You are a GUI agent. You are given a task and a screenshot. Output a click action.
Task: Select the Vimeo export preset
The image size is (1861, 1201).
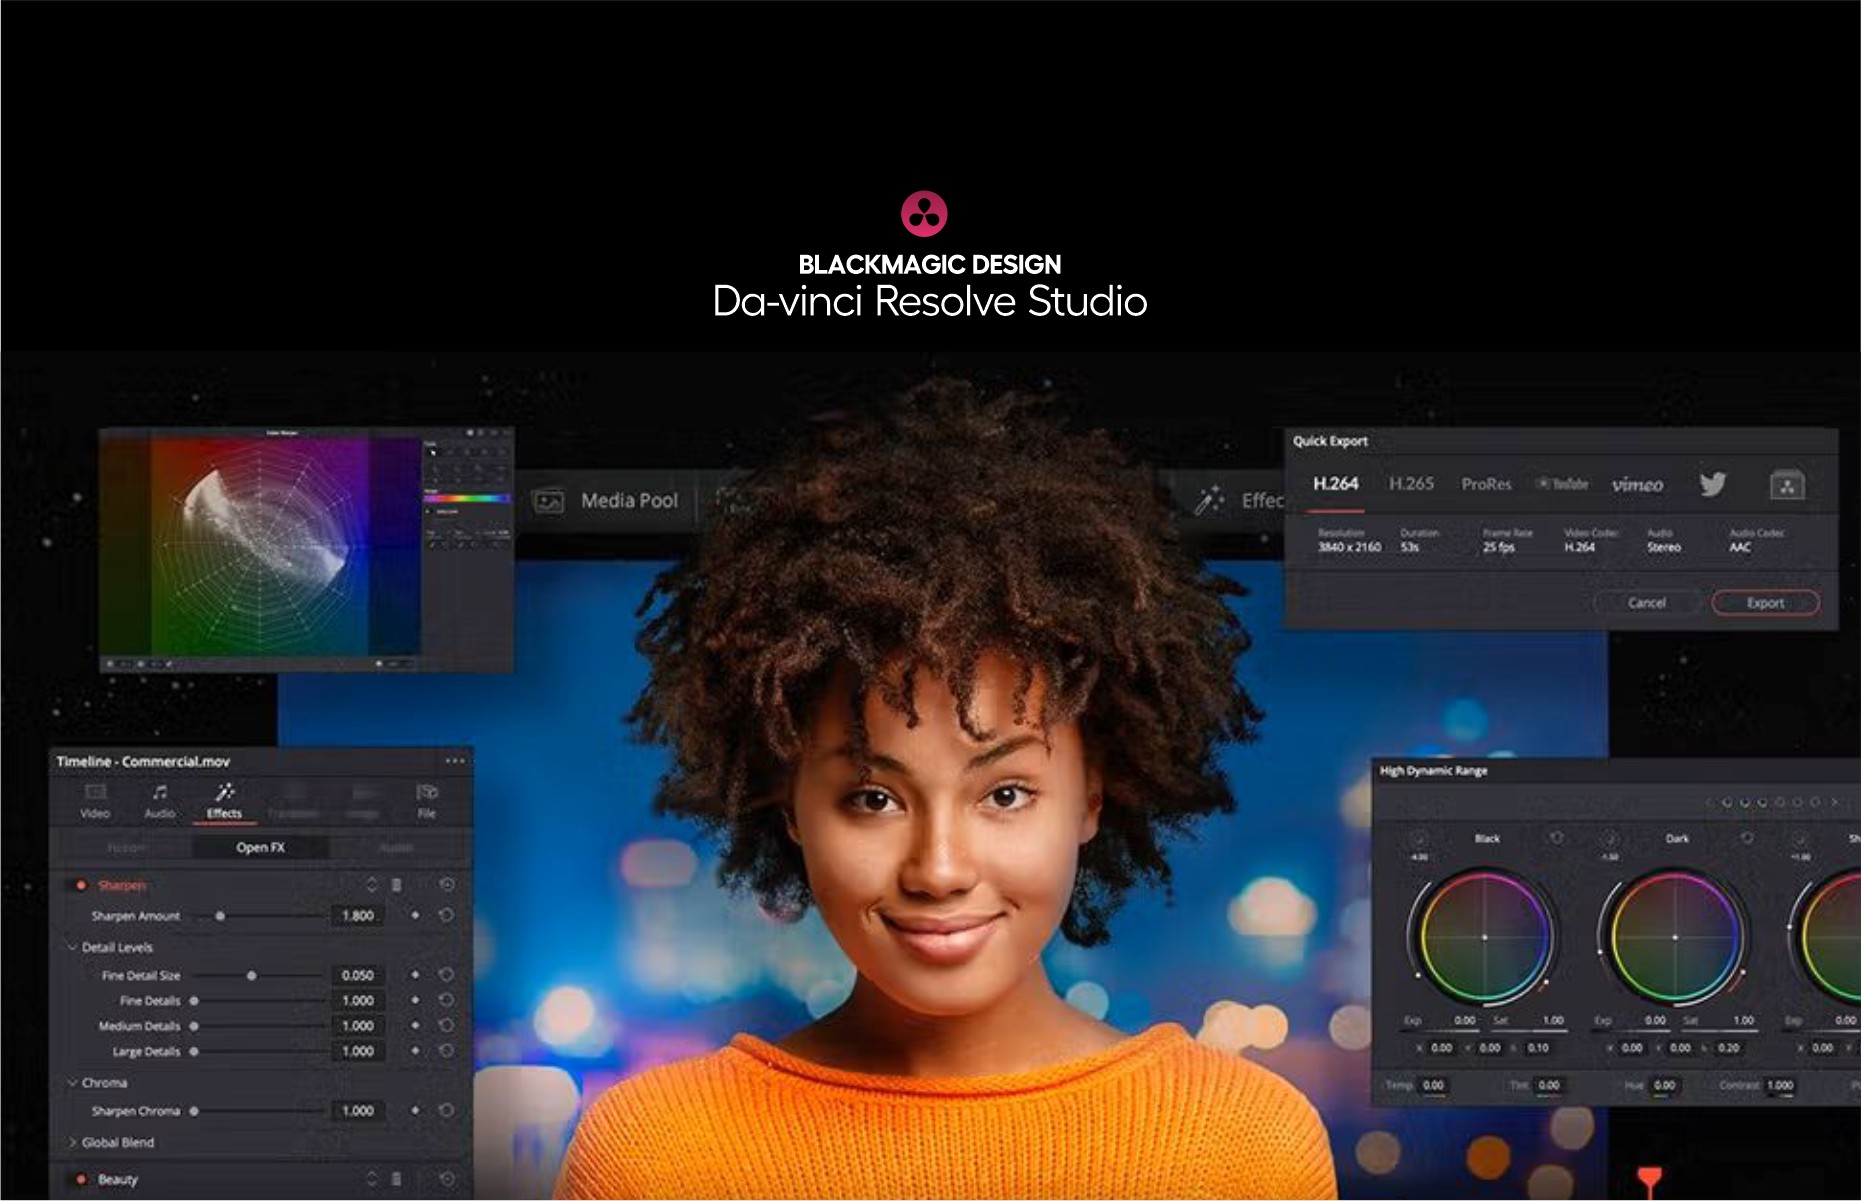pos(1637,485)
